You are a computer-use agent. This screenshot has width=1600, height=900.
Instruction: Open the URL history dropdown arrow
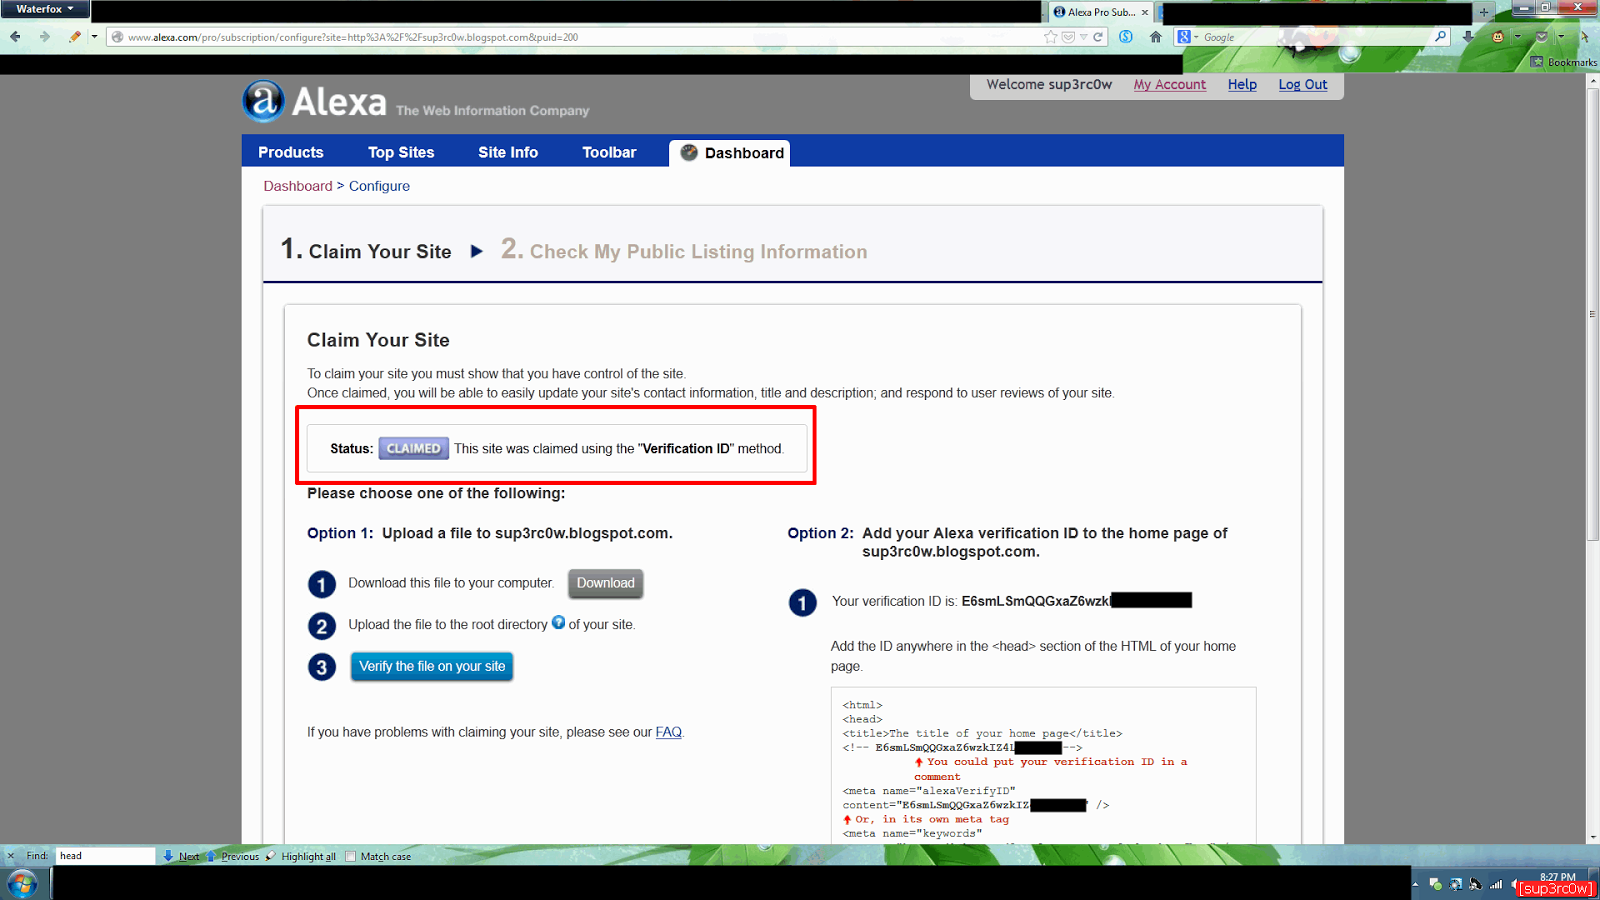1083,37
